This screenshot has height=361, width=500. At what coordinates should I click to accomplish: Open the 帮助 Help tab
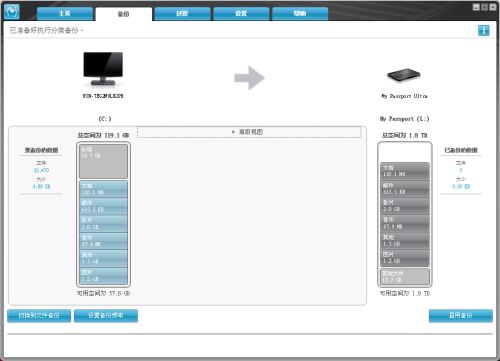(300, 13)
